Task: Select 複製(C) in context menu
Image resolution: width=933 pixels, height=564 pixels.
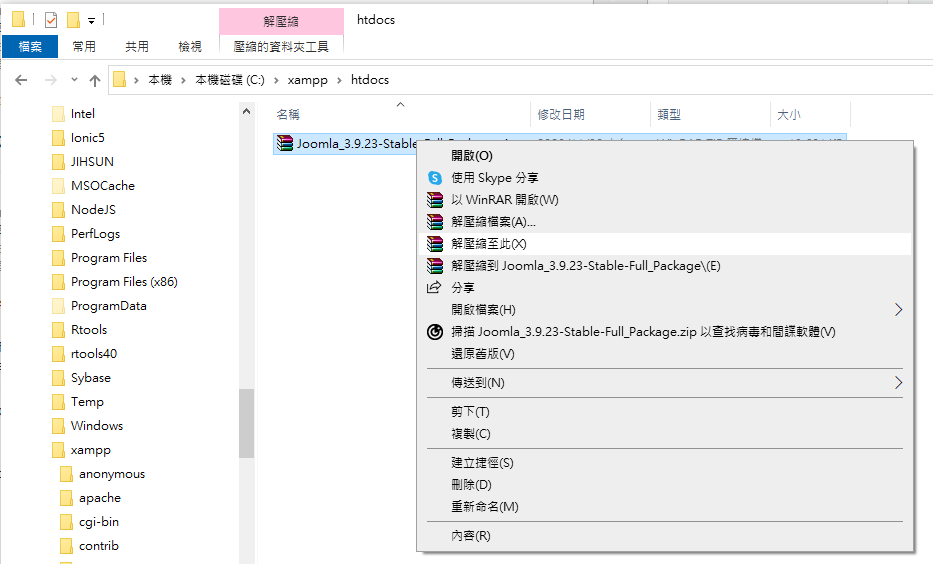Action: click(665, 434)
